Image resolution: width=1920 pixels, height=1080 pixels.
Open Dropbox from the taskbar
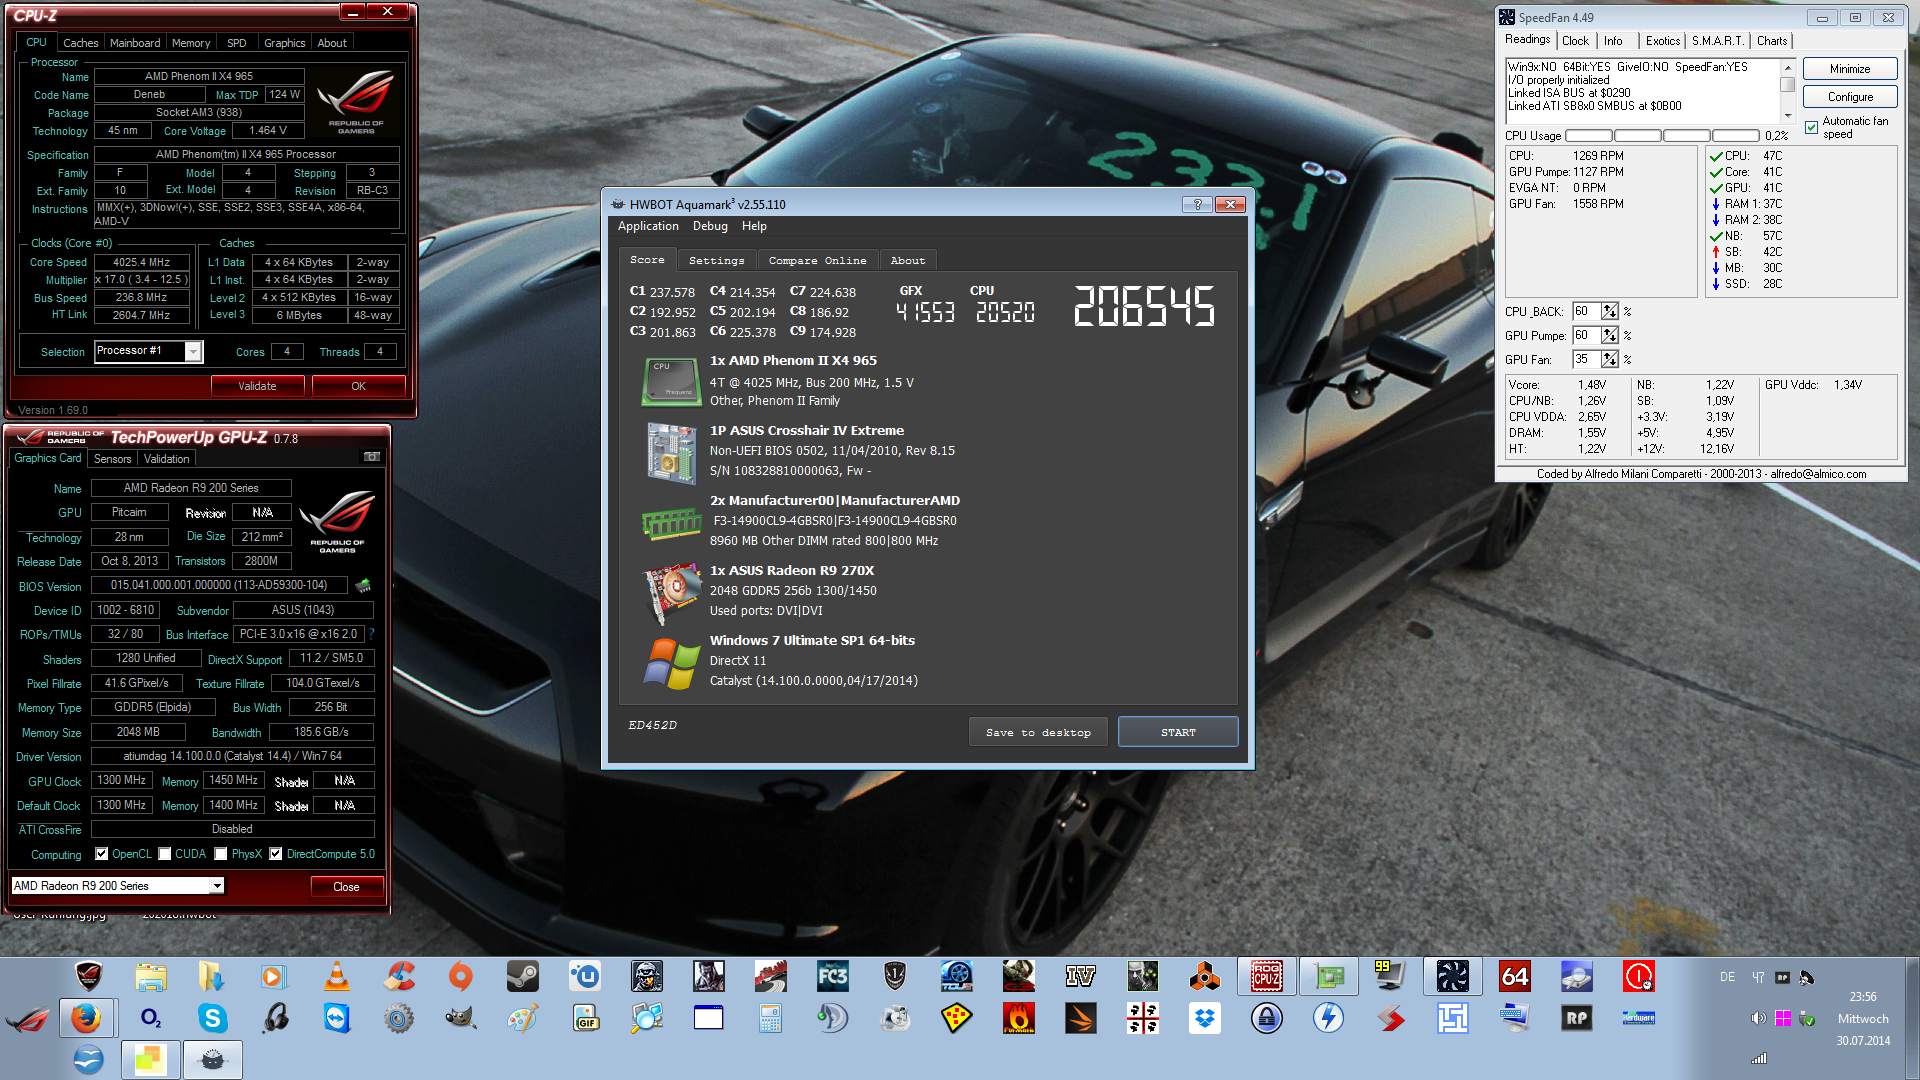[1204, 1019]
